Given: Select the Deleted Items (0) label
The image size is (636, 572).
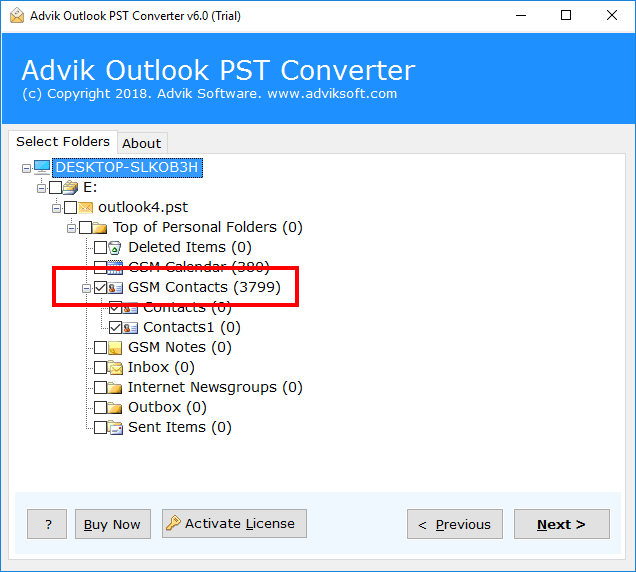Looking at the screenshot, I should pyautogui.click(x=190, y=247).
